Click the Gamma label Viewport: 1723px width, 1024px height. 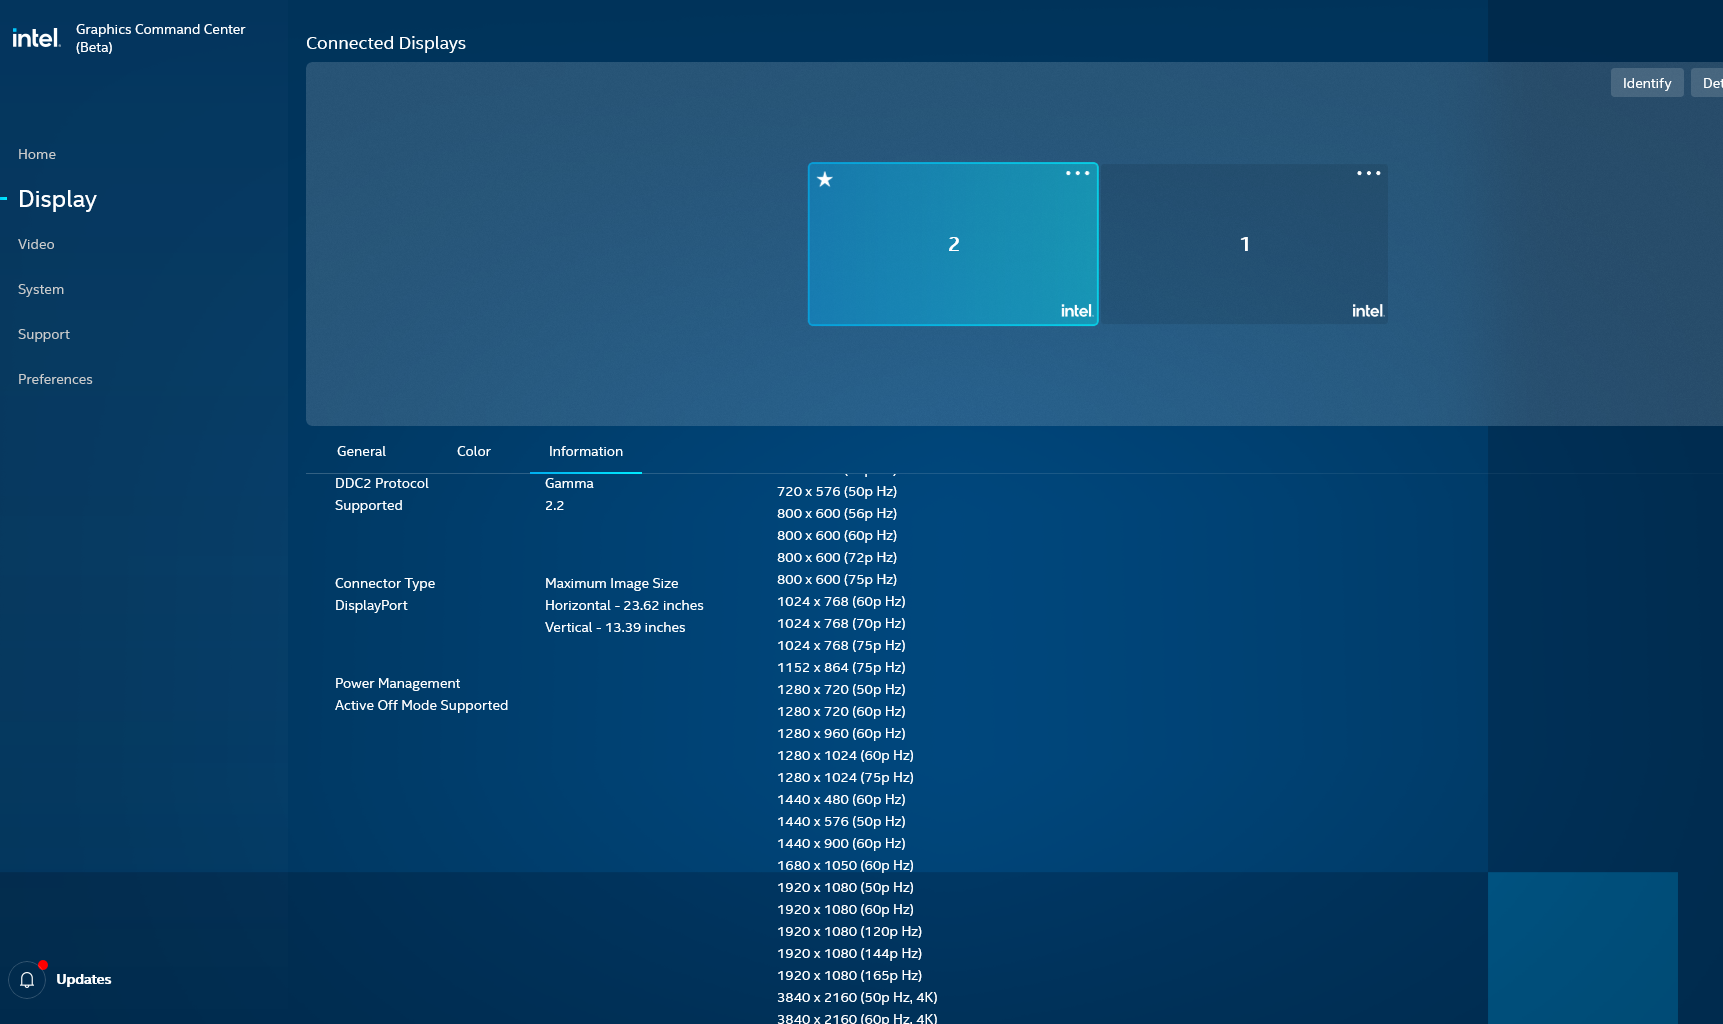point(569,483)
